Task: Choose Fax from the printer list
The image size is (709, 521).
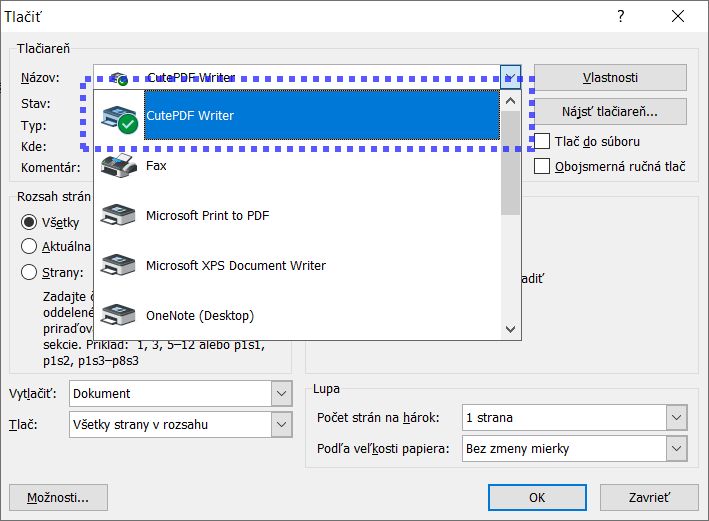Action: pos(297,166)
